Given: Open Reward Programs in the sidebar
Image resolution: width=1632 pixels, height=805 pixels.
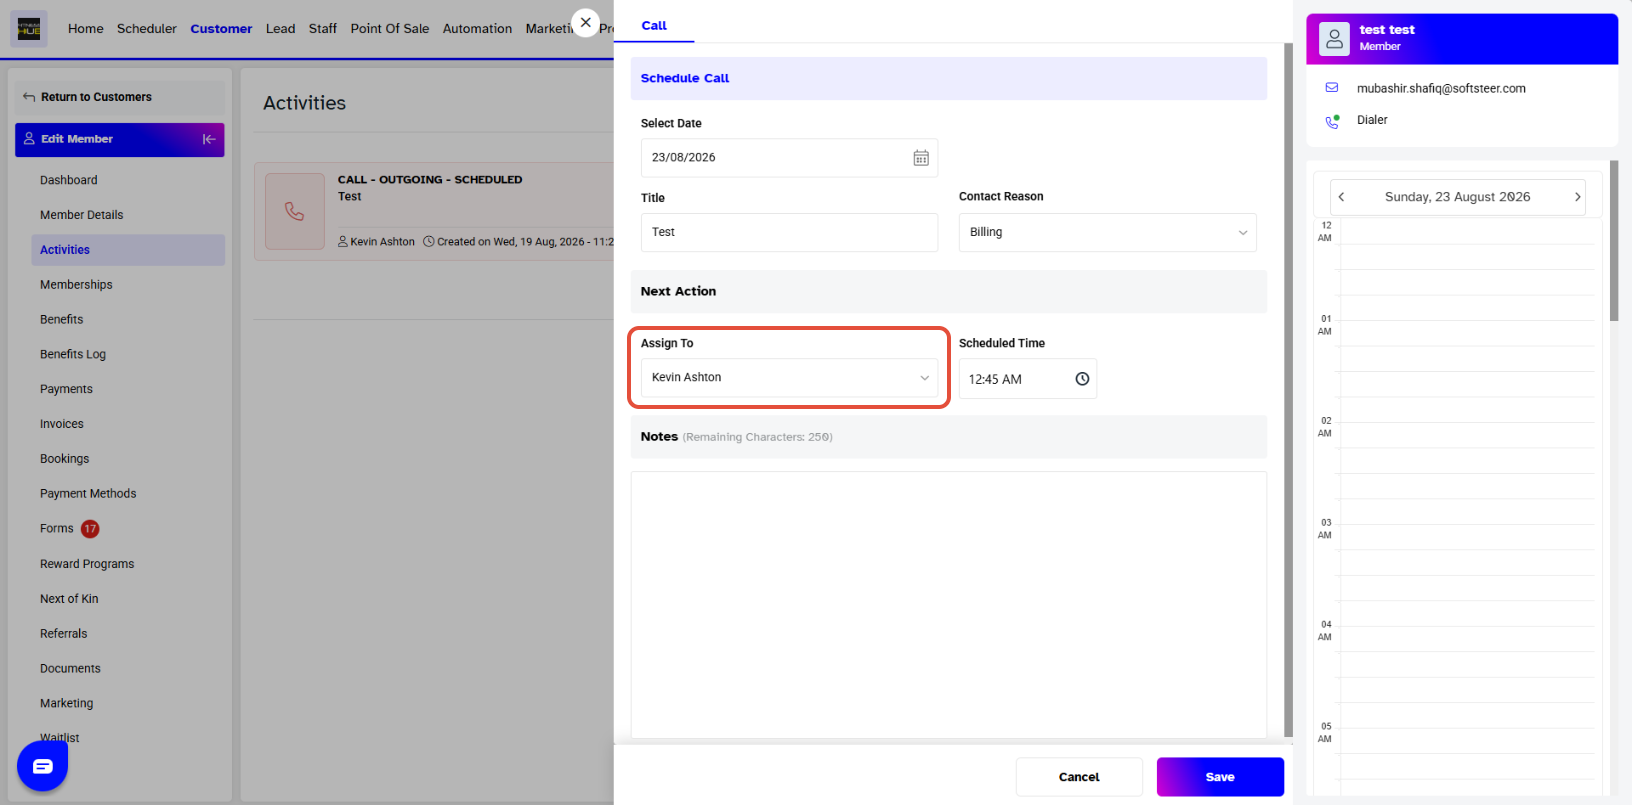Looking at the screenshot, I should click(87, 564).
